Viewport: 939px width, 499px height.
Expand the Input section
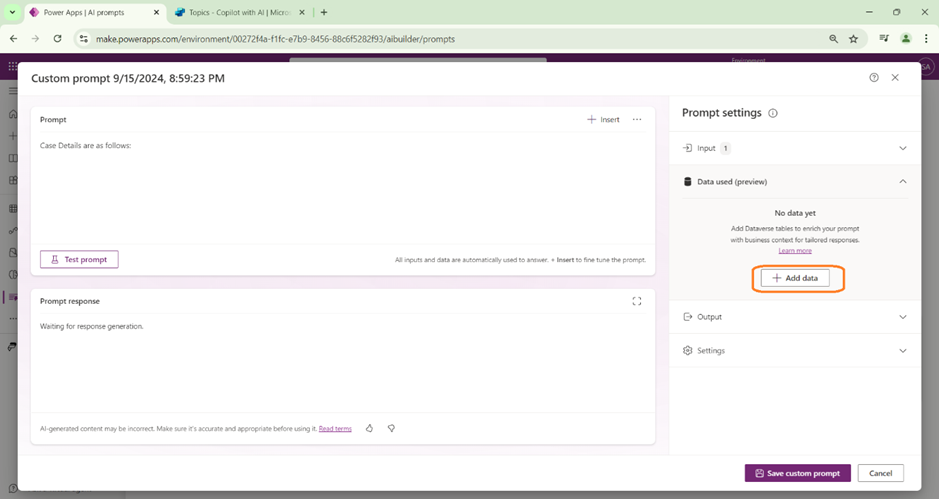pyautogui.click(x=902, y=148)
